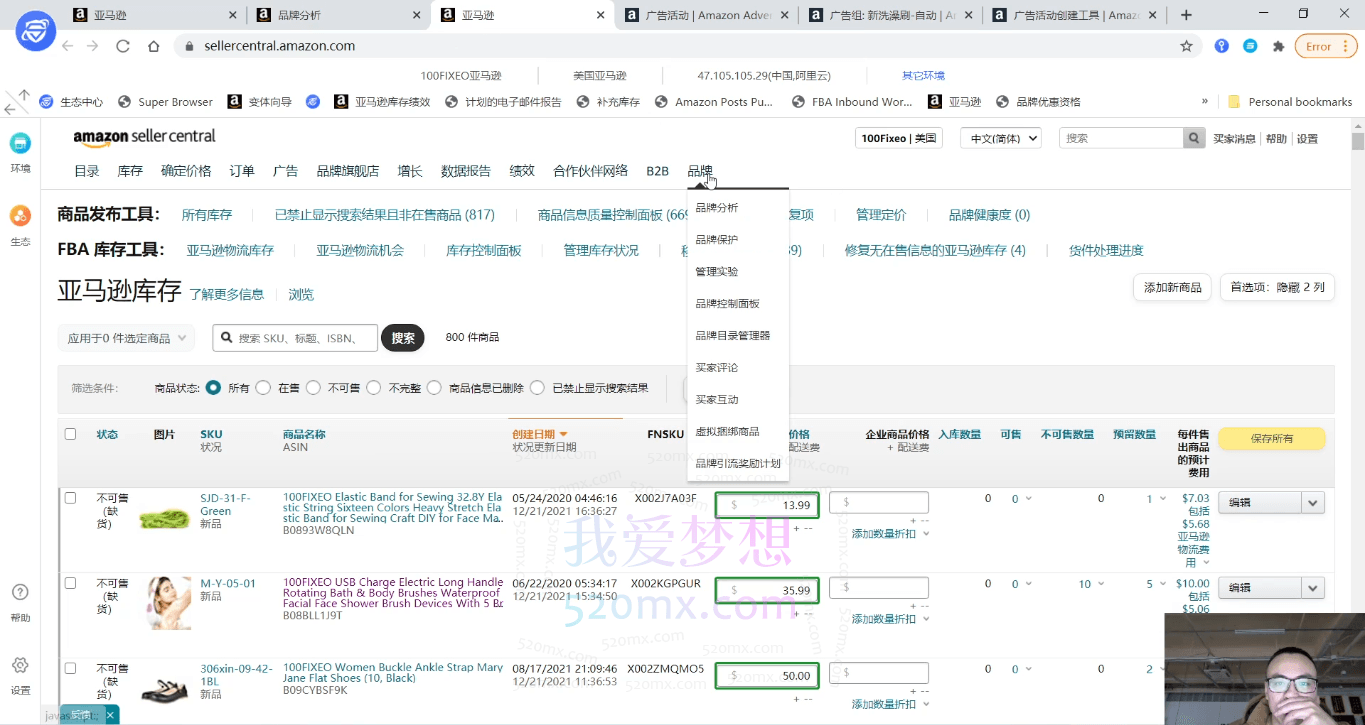Select the 所有 status radio button
Viewport: 1365px width, 725px height.
point(213,388)
